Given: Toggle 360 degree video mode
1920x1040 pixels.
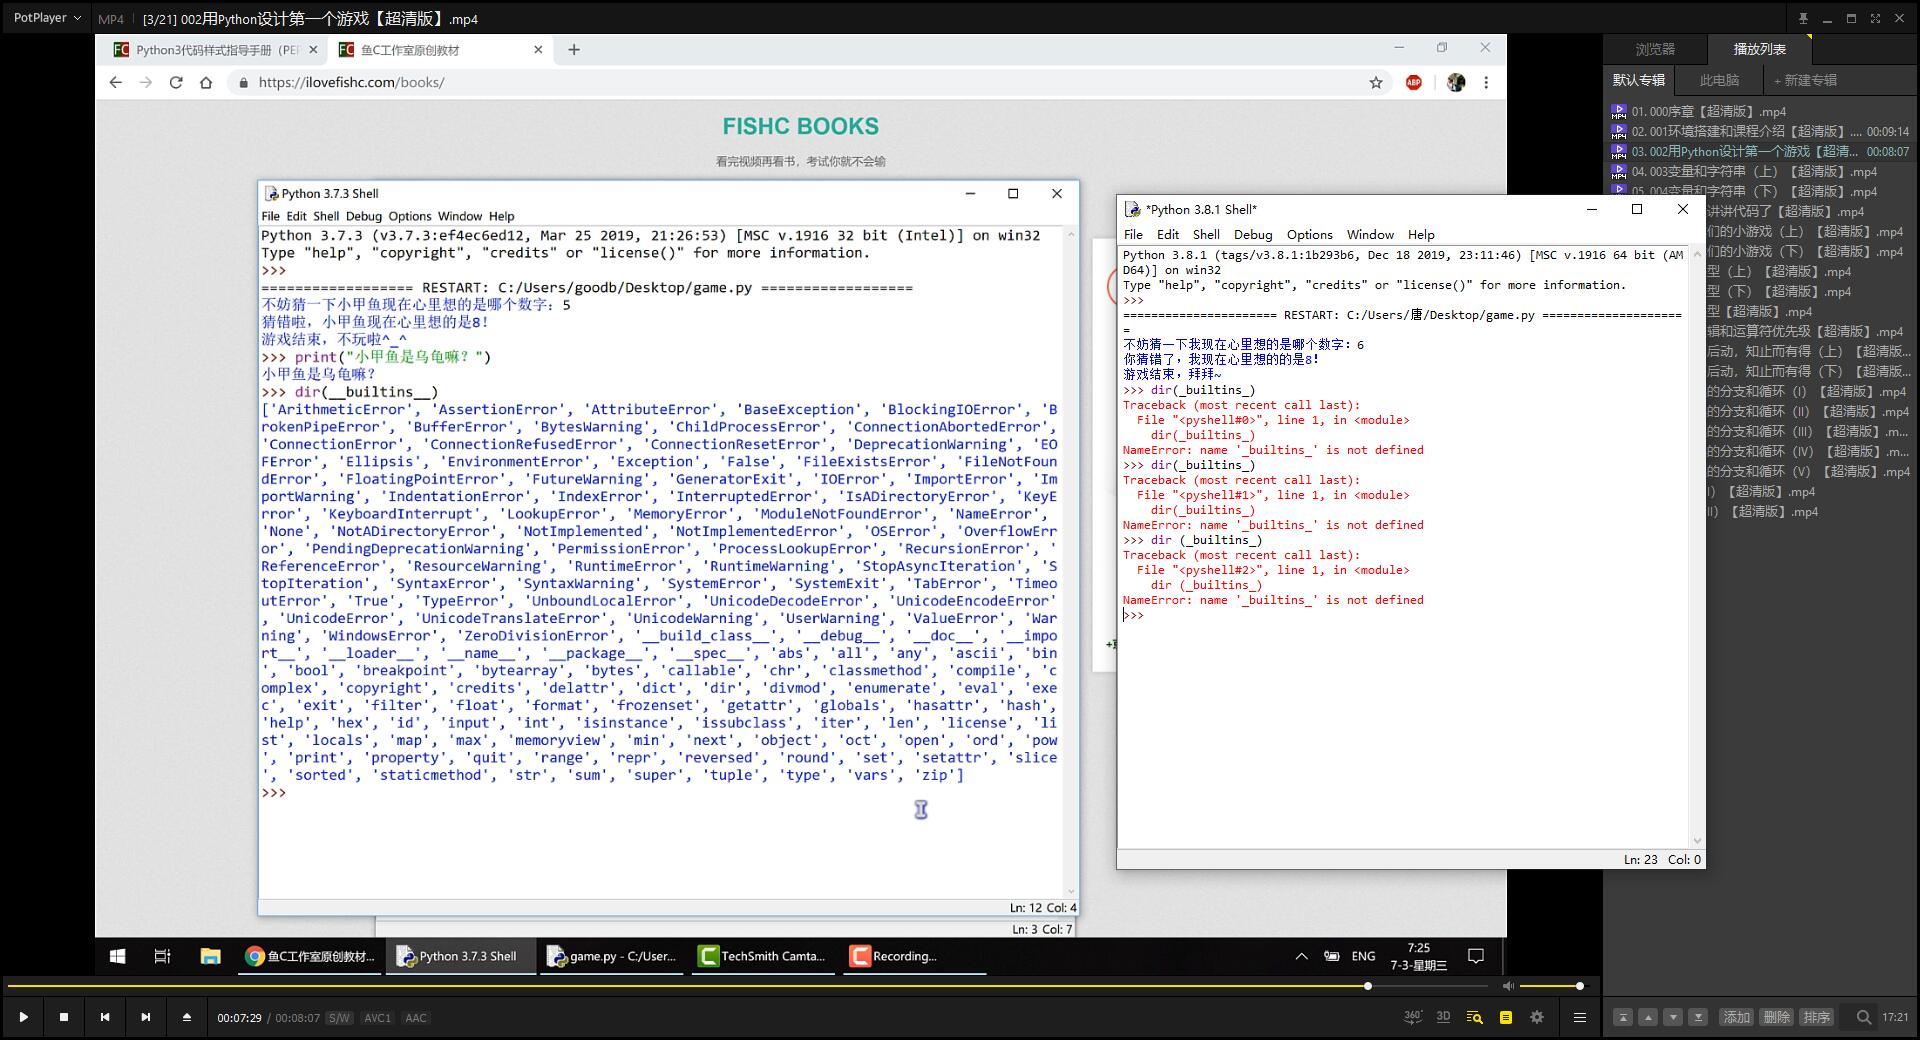Looking at the screenshot, I should click(x=1413, y=1017).
